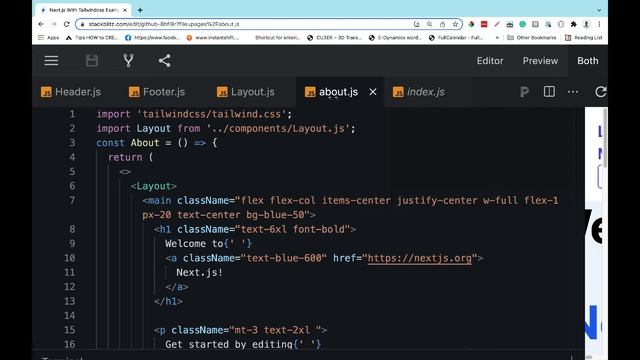Close the Next.js With Tailwindcss browser tab
The height and width of the screenshot is (360, 640).
(x=125, y=10)
